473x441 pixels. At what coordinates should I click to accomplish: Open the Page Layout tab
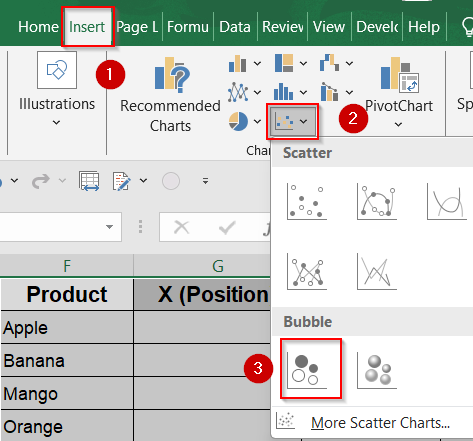pyautogui.click(x=137, y=27)
